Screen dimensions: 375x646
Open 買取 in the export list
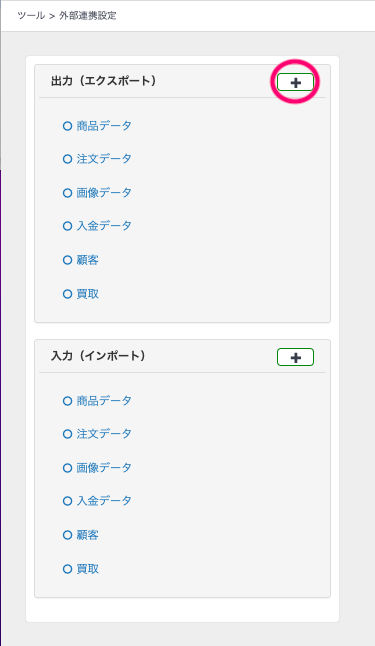[87, 294]
